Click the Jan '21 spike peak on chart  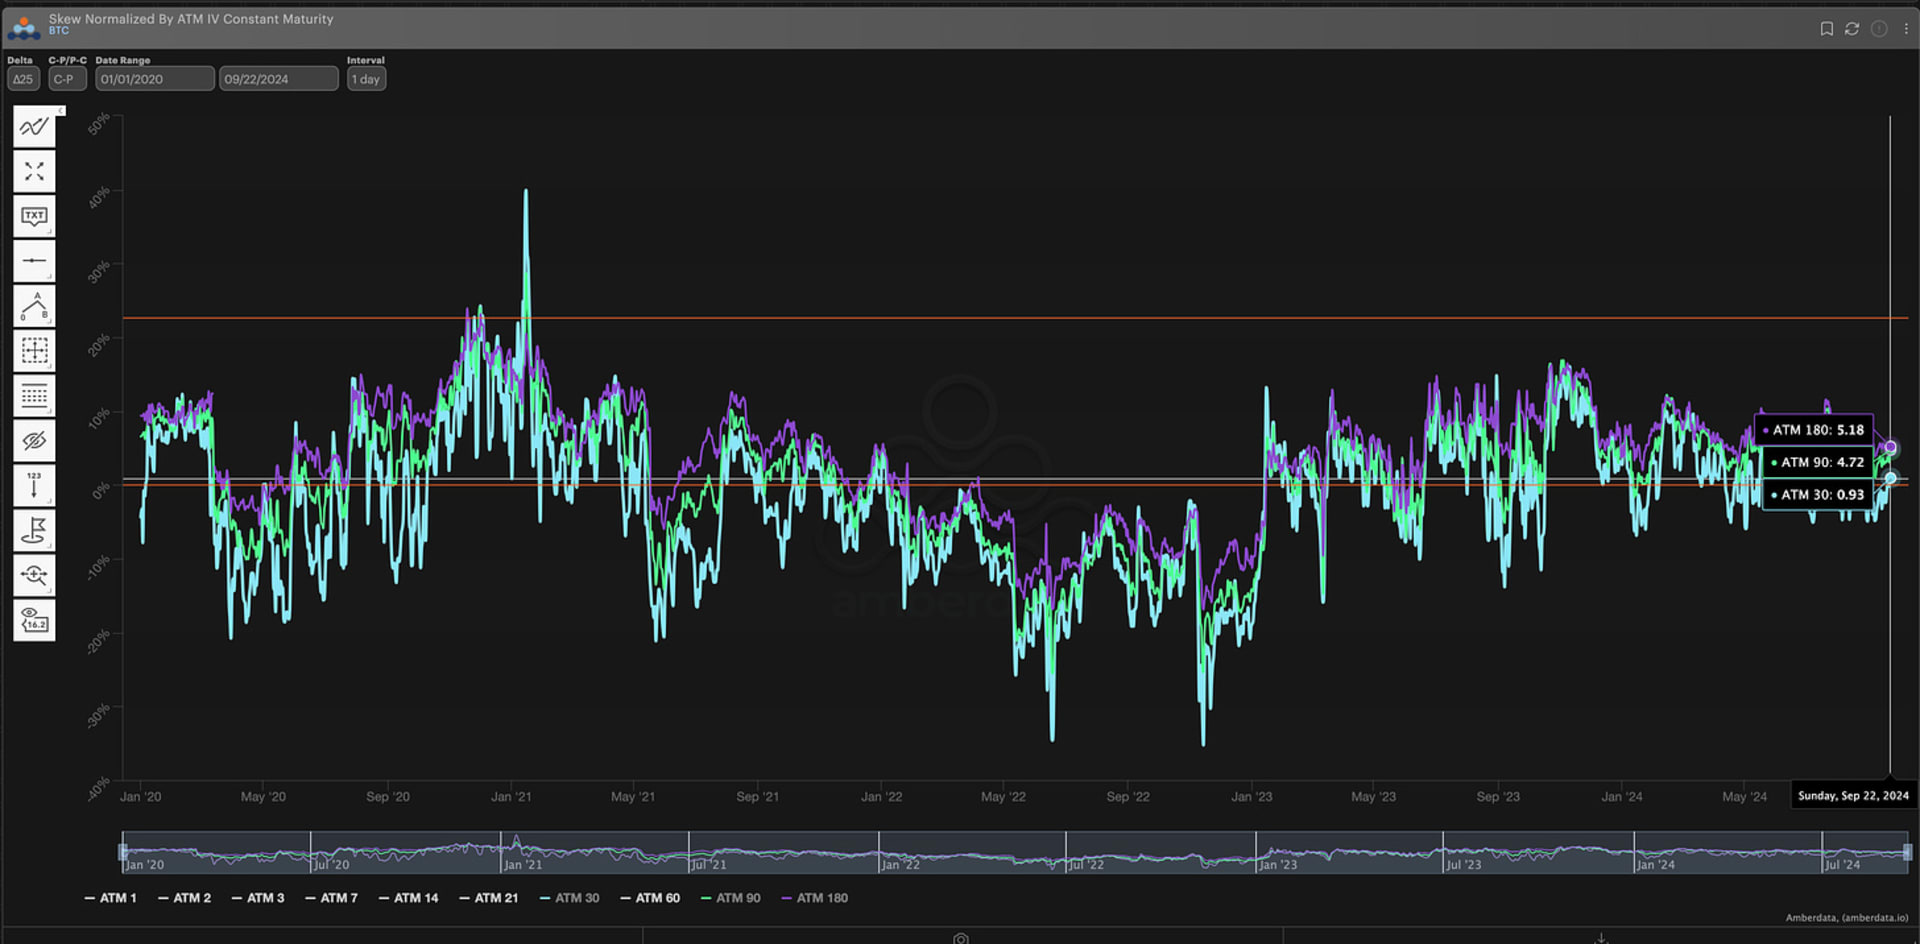(x=526, y=192)
